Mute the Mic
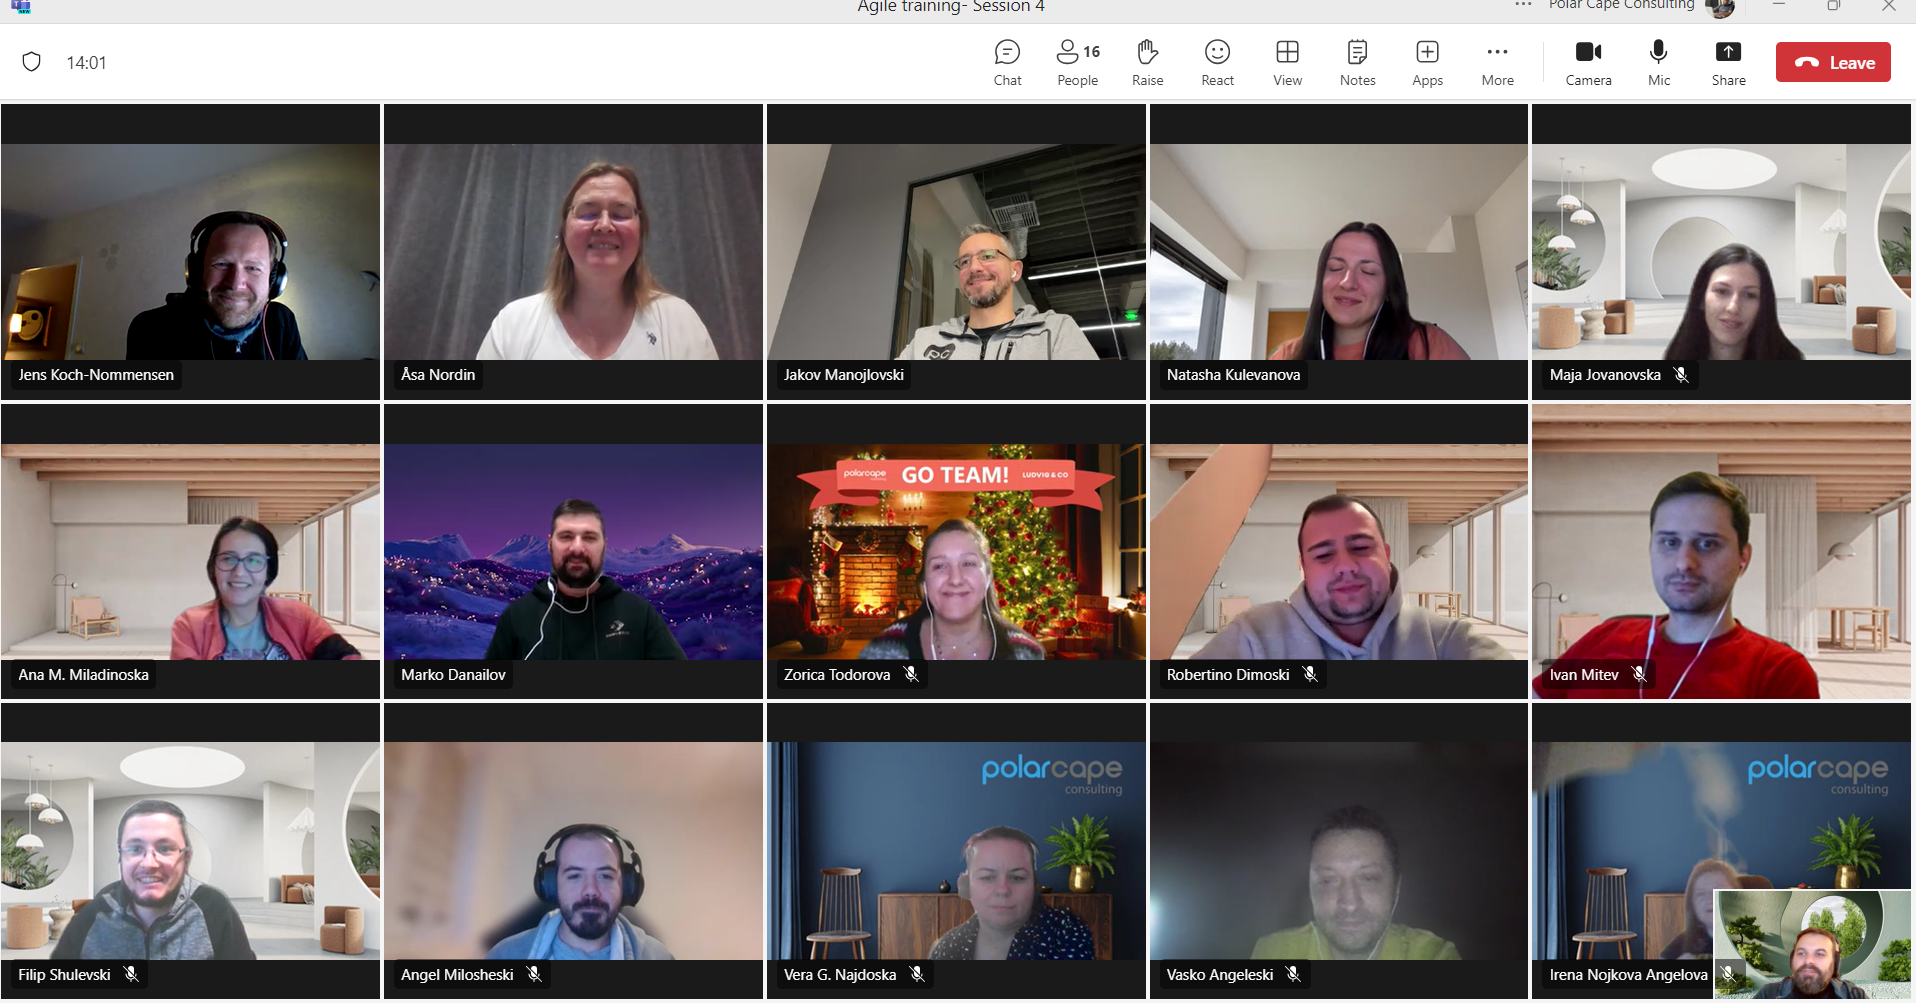 [1658, 63]
